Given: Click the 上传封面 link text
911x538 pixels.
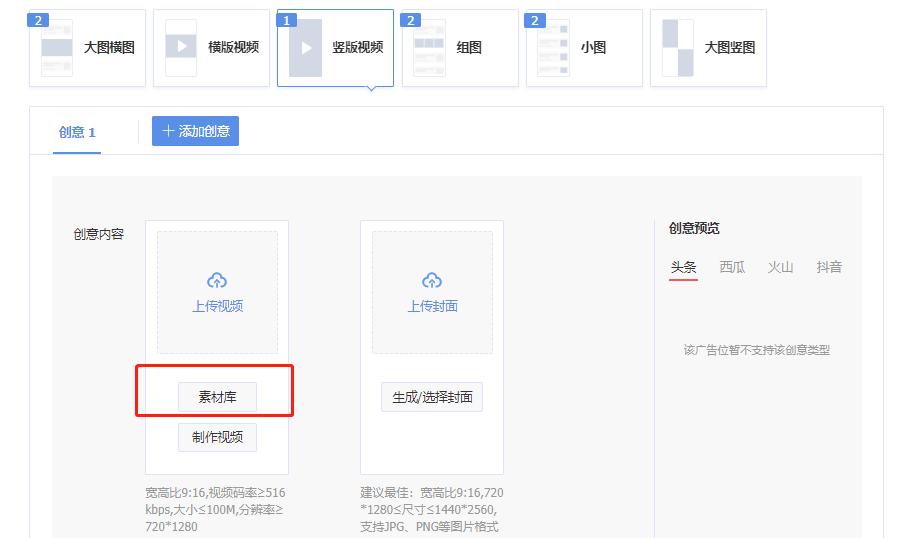Looking at the screenshot, I should click(432, 306).
